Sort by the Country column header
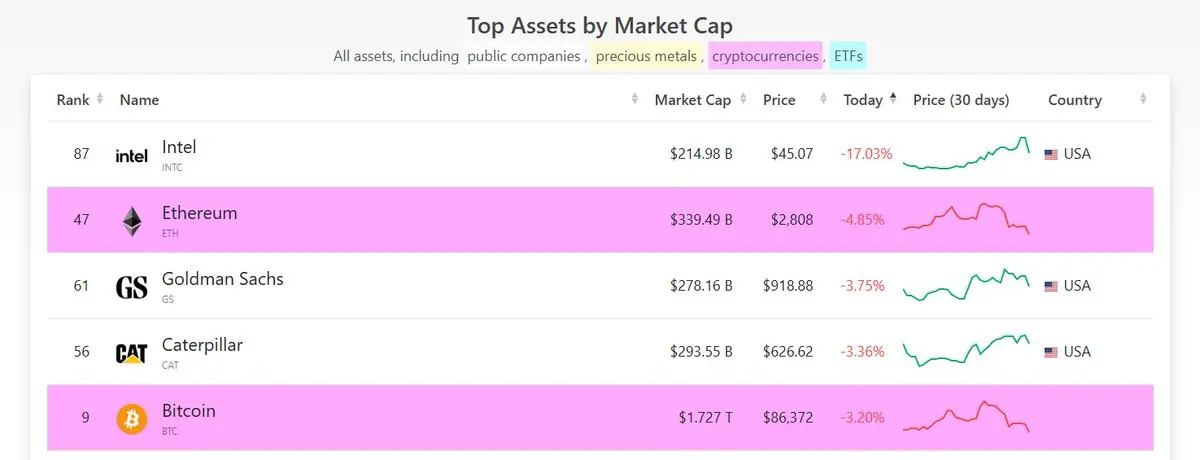 [x=1075, y=100]
